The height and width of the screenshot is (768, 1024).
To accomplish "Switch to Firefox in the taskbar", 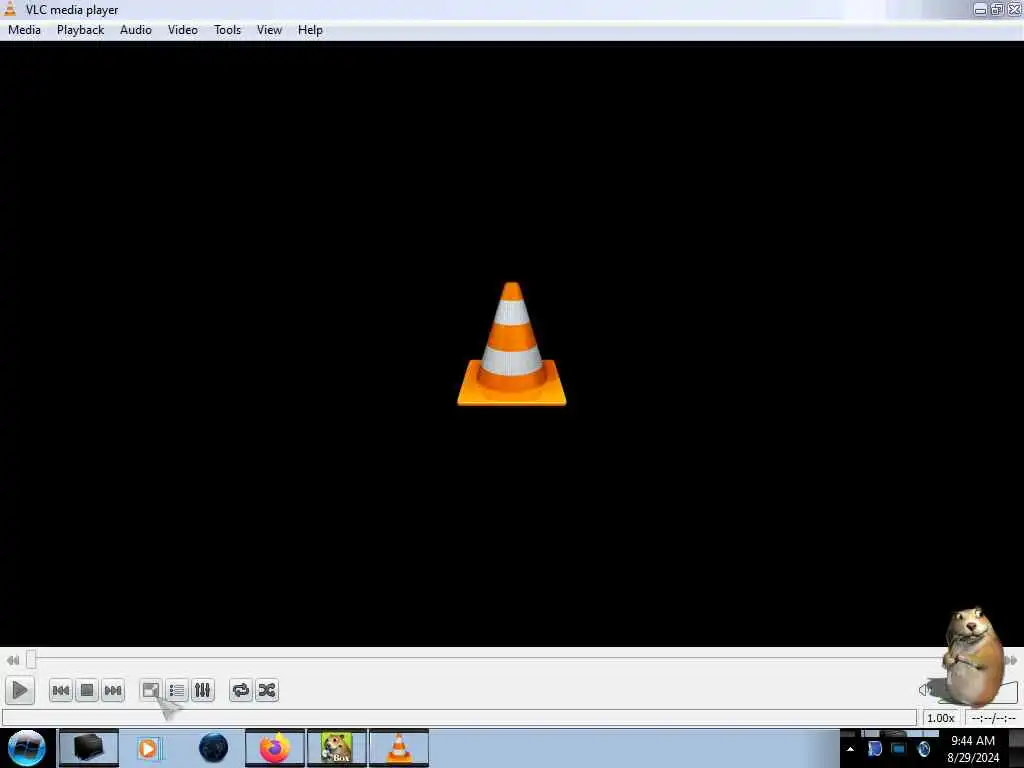I will click(275, 748).
